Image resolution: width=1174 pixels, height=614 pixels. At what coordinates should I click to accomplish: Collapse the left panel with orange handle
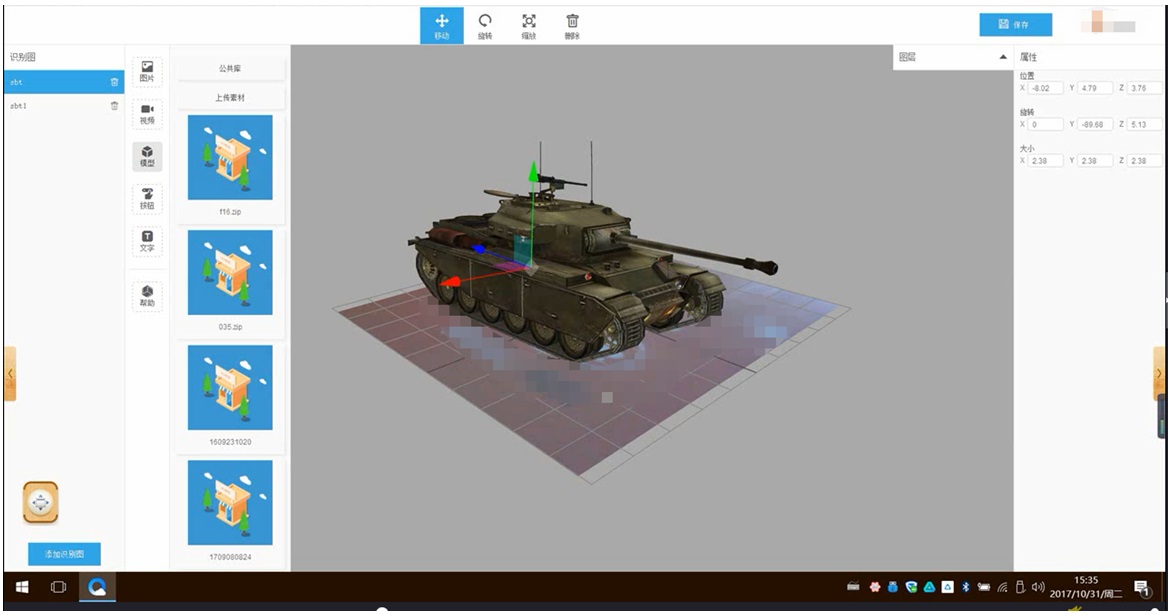pyautogui.click(x=10, y=373)
